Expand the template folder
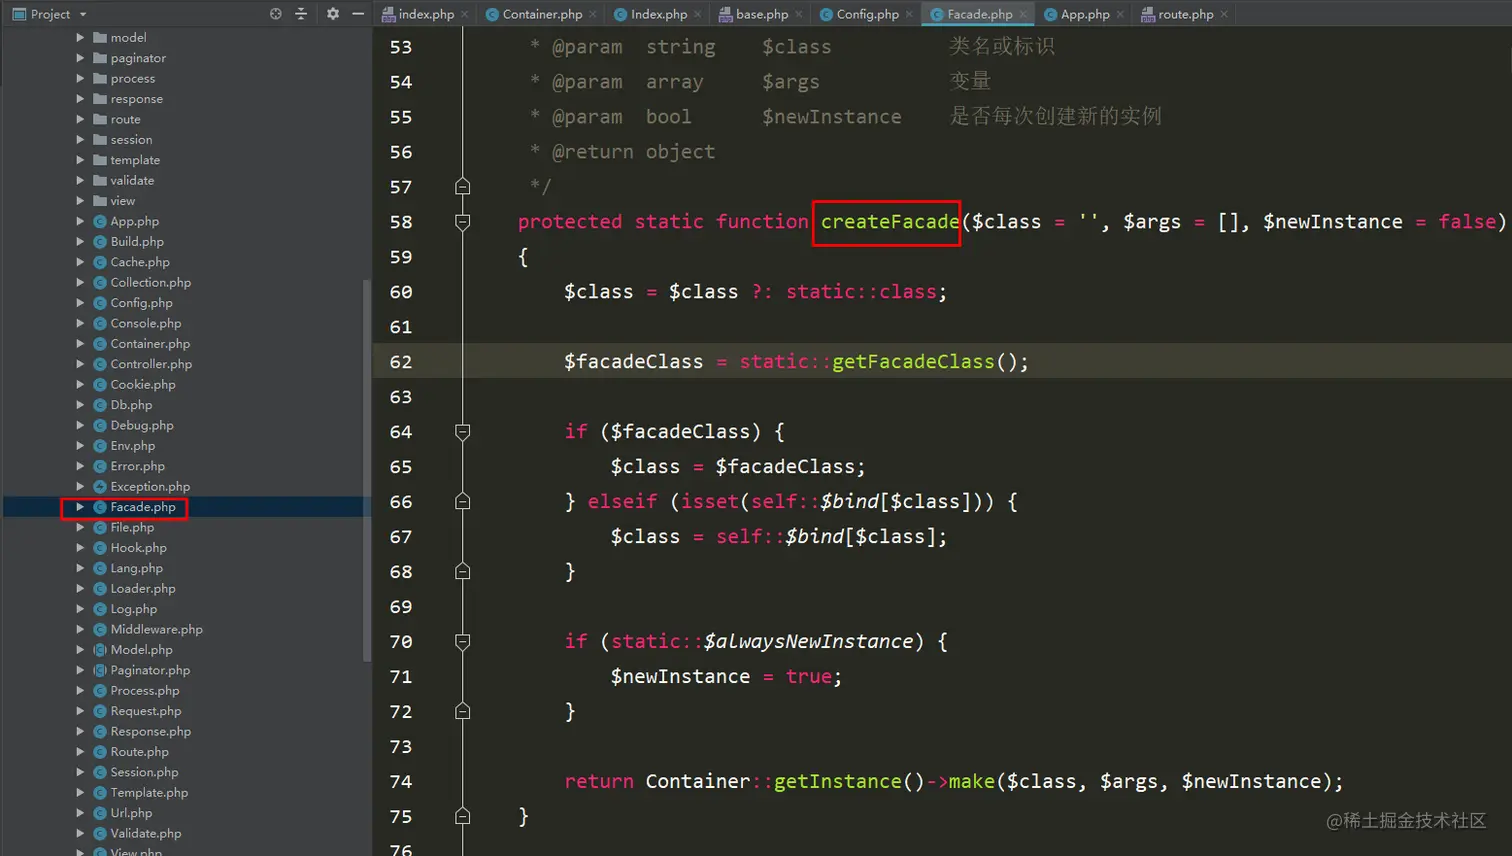Screen dimensions: 1512x856 (80, 160)
